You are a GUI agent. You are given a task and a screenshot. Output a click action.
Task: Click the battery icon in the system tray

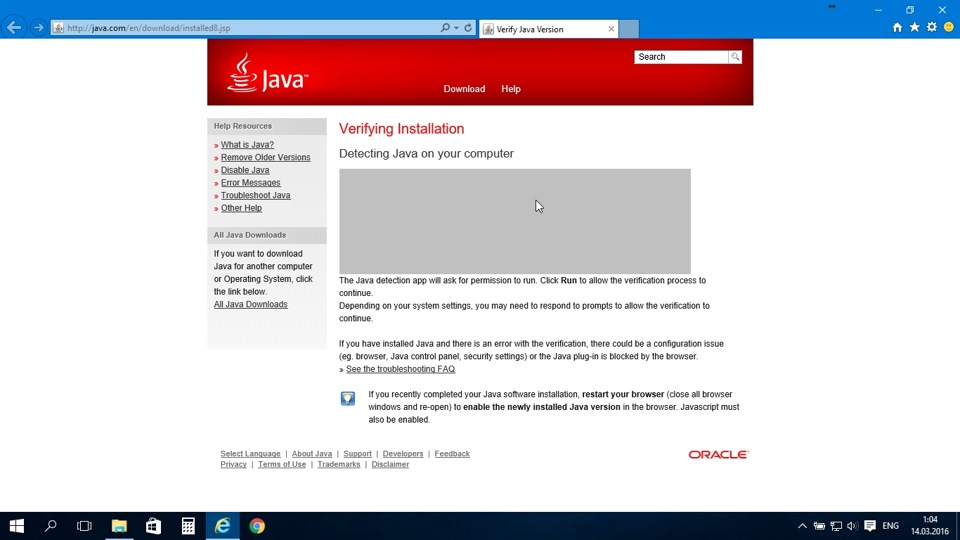coord(819,526)
